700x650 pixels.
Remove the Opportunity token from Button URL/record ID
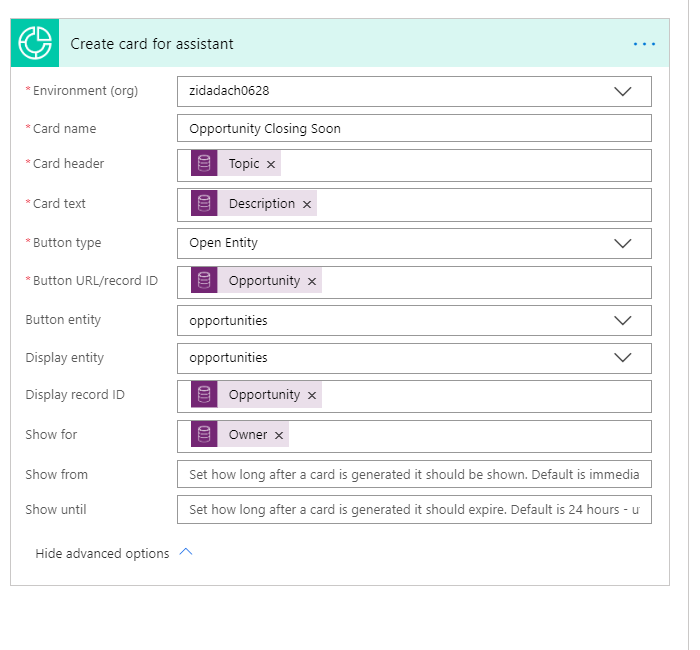click(x=312, y=282)
